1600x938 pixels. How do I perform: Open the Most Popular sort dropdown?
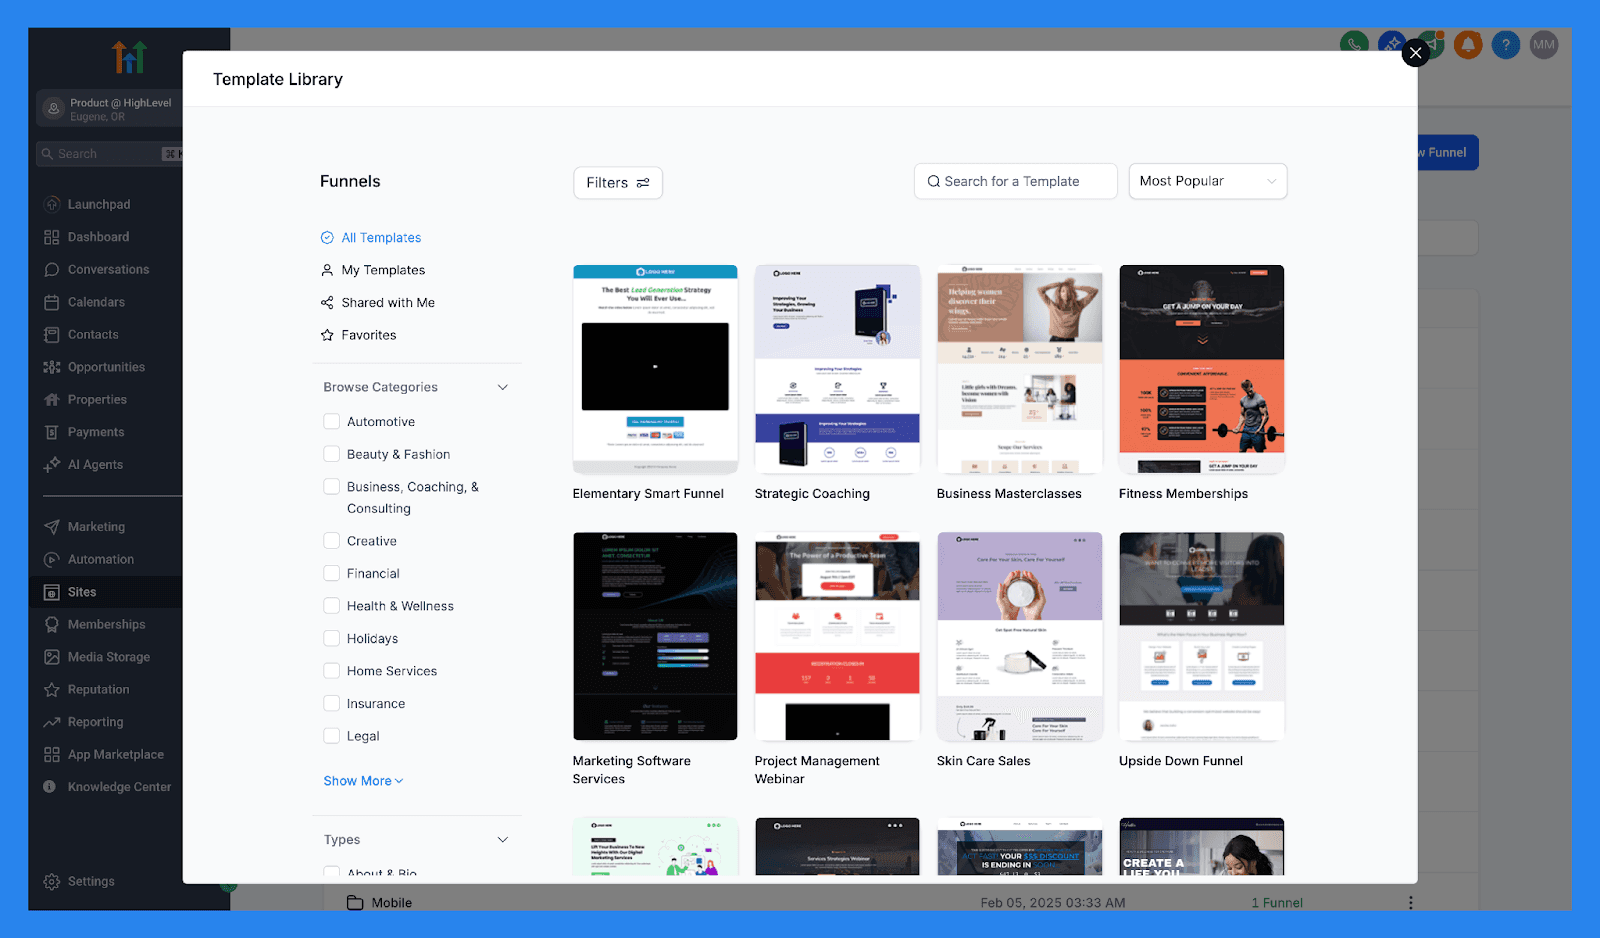pyautogui.click(x=1207, y=181)
